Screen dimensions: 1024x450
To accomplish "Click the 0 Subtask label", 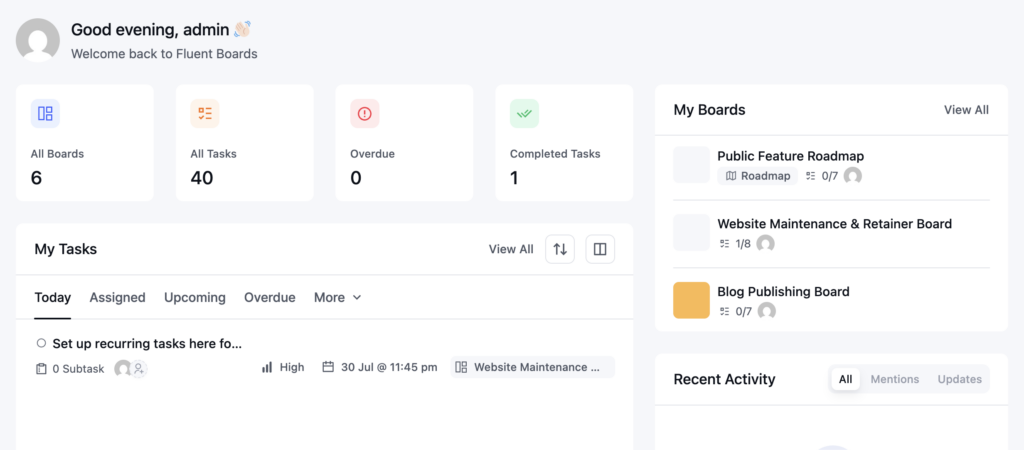I will point(78,369).
